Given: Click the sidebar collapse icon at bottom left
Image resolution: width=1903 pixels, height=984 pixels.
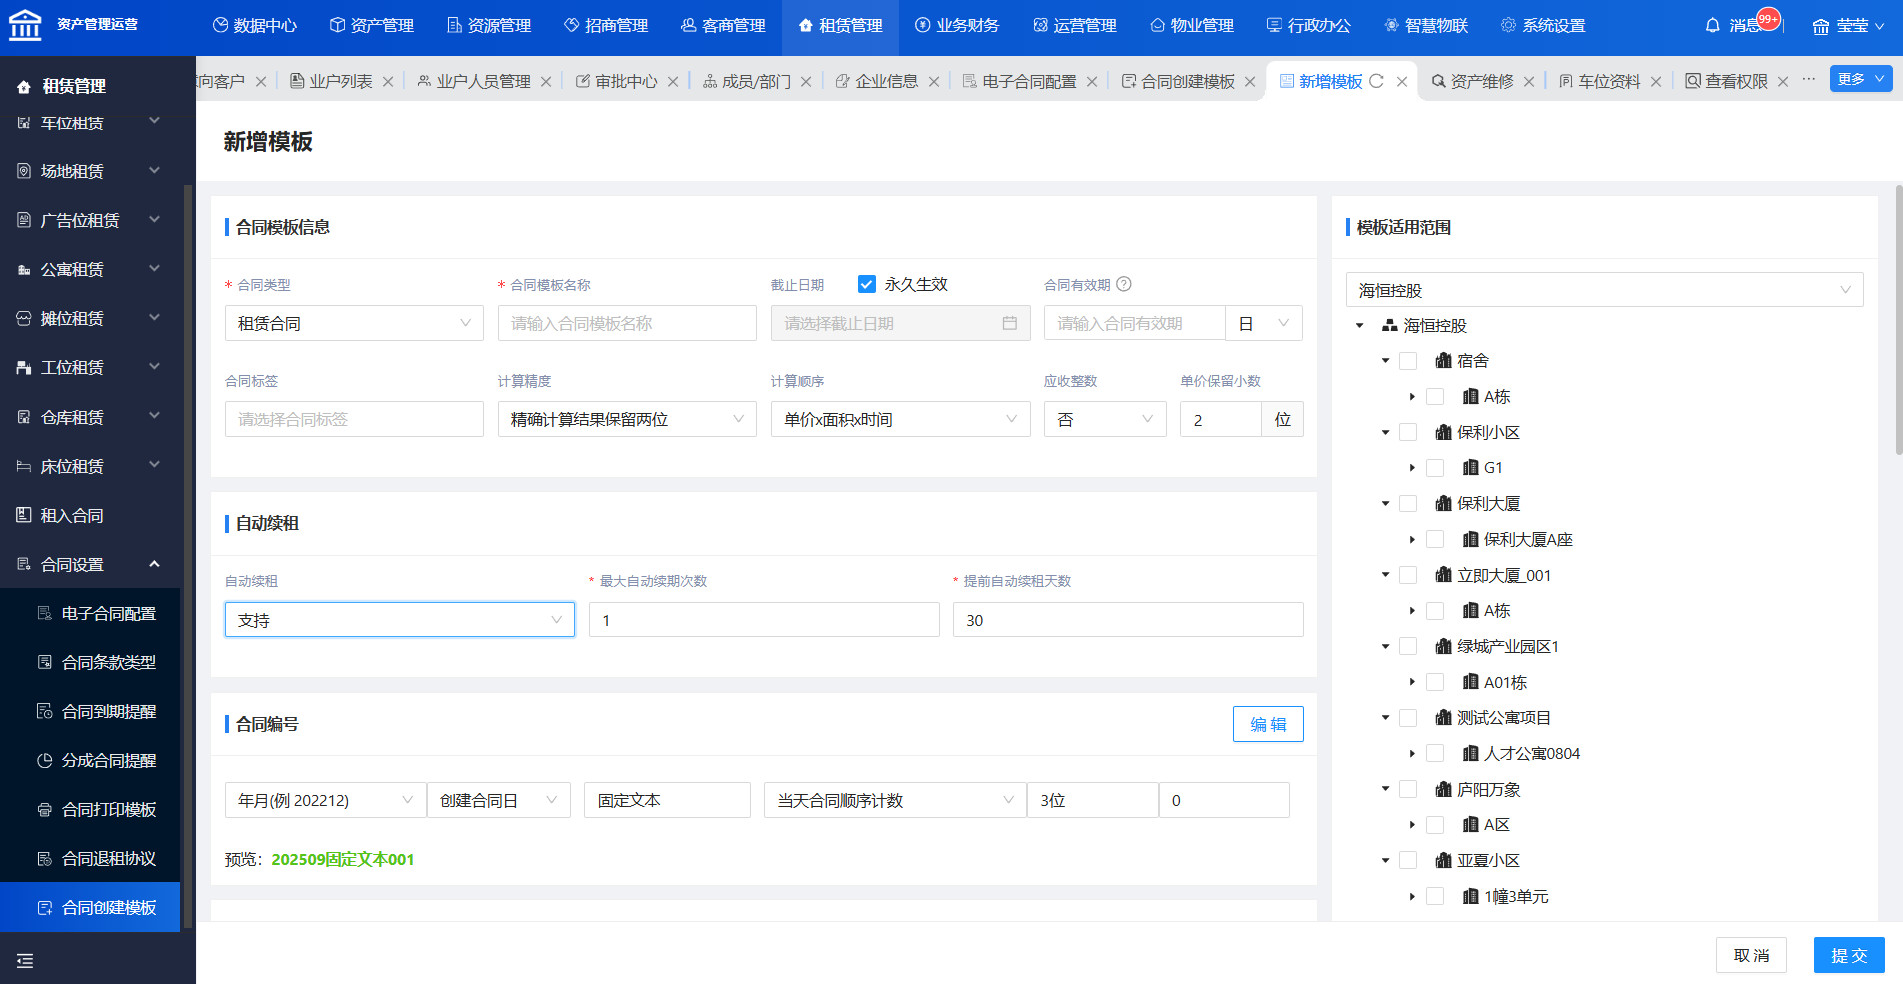Looking at the screenshot, I should 25,961.
